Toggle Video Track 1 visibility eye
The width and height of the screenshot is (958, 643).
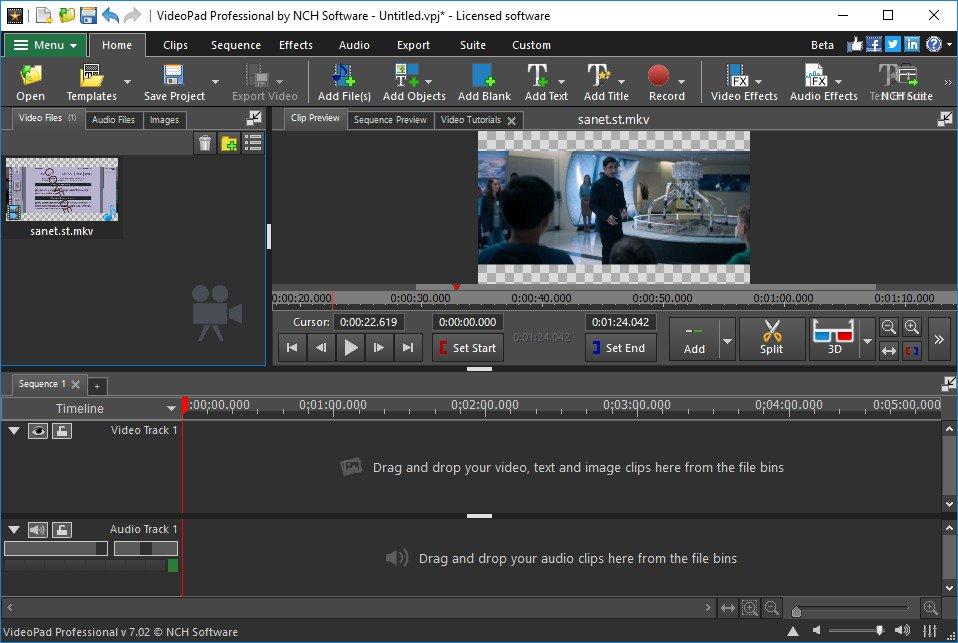[38, 431]
